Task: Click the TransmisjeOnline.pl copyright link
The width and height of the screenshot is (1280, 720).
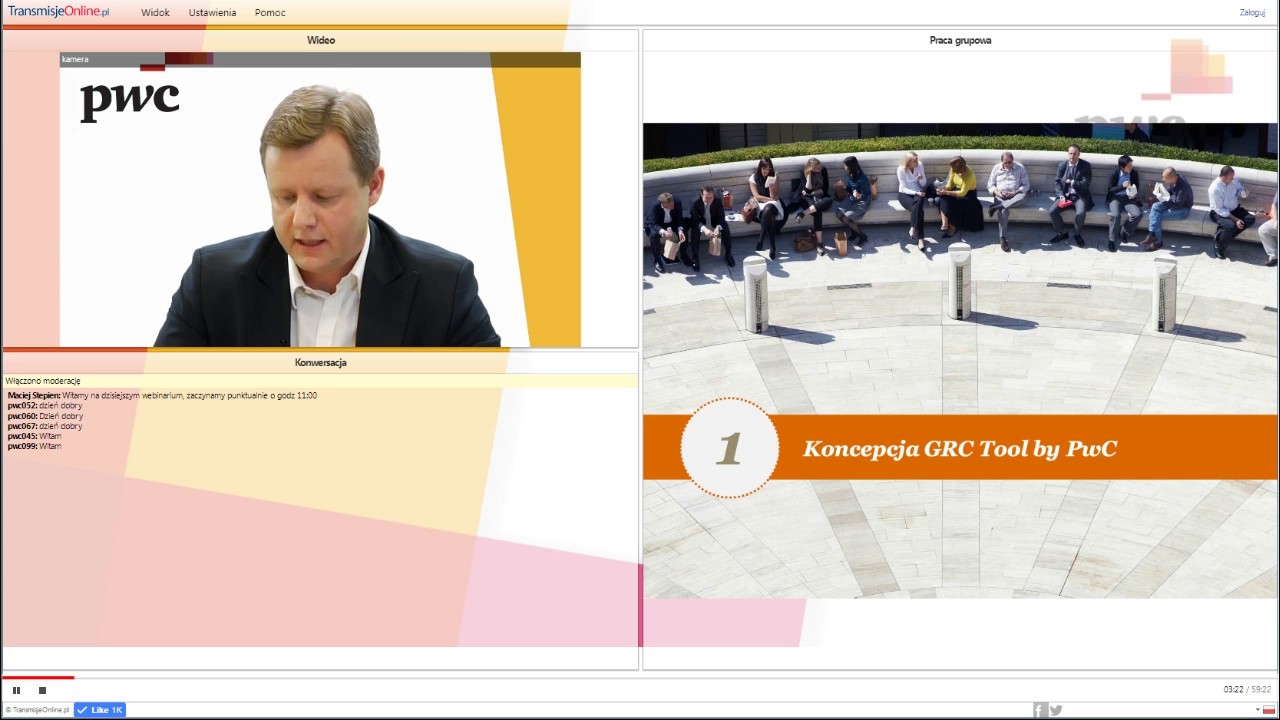Action: pos(37,710)
